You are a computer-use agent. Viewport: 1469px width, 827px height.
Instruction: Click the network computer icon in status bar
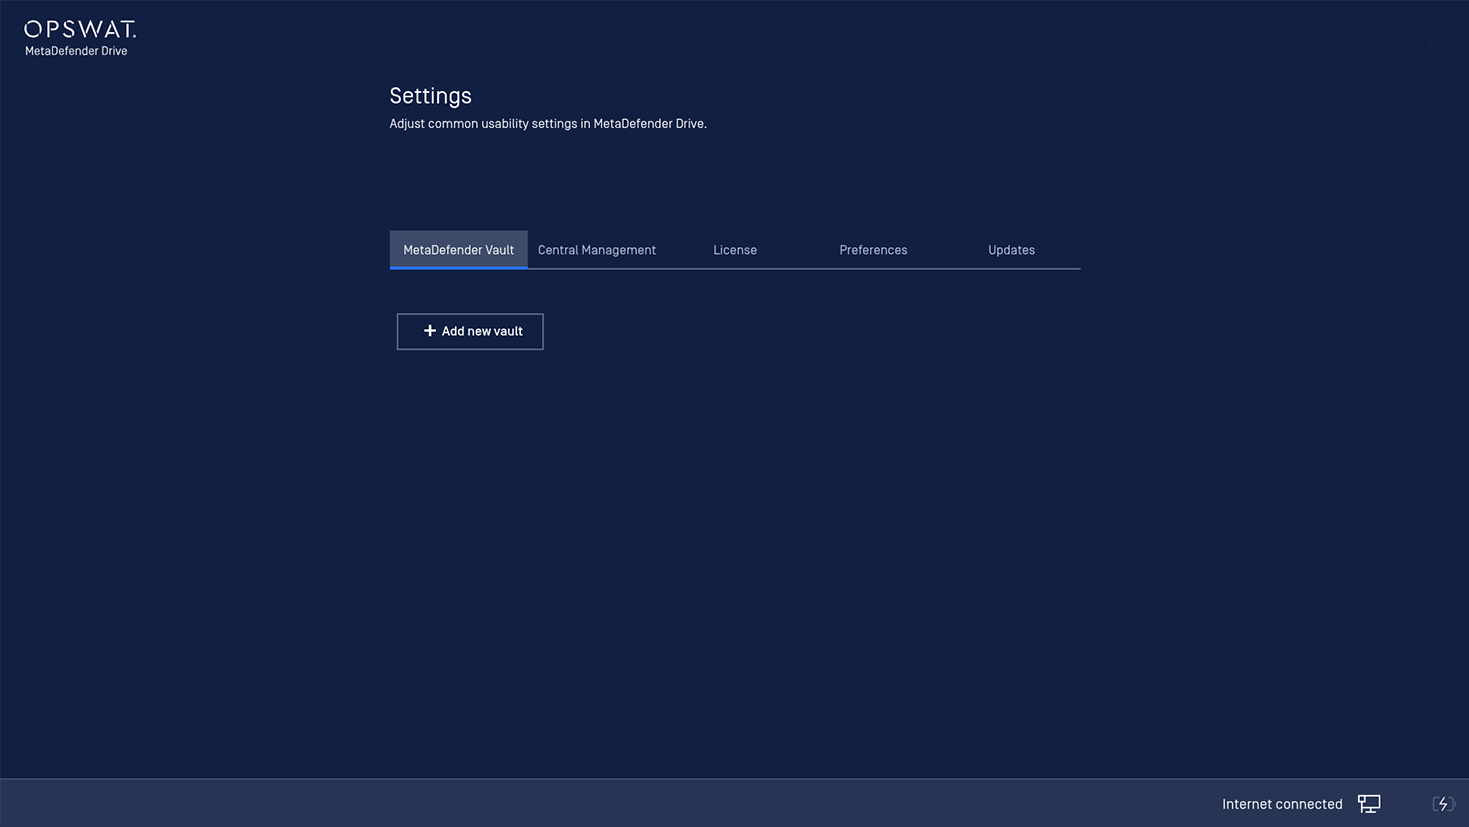coord(1369,804)
